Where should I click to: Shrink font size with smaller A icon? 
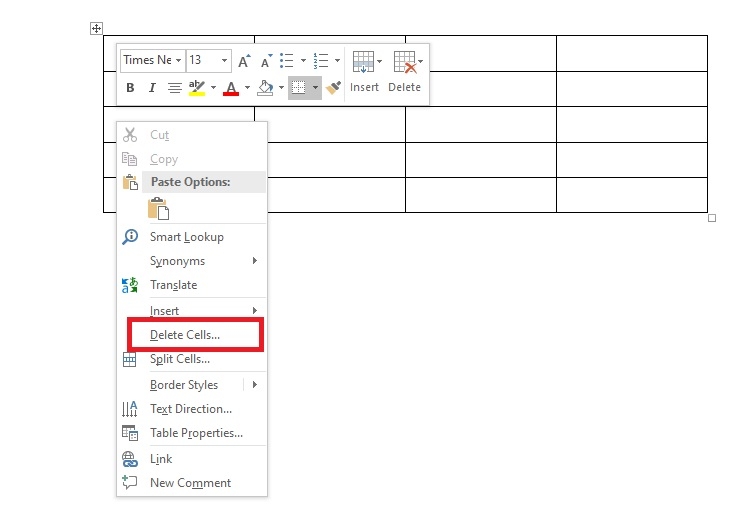(266, 61)
